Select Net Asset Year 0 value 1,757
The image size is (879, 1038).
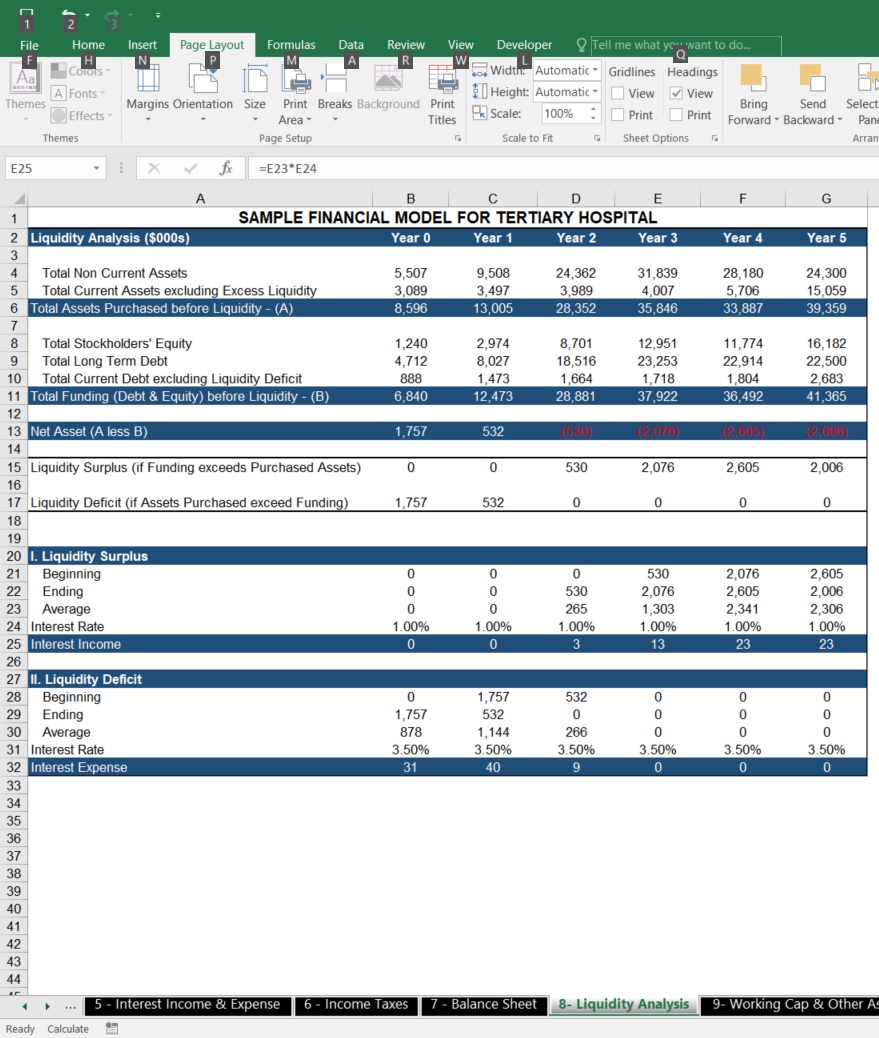tap(410, 432)
